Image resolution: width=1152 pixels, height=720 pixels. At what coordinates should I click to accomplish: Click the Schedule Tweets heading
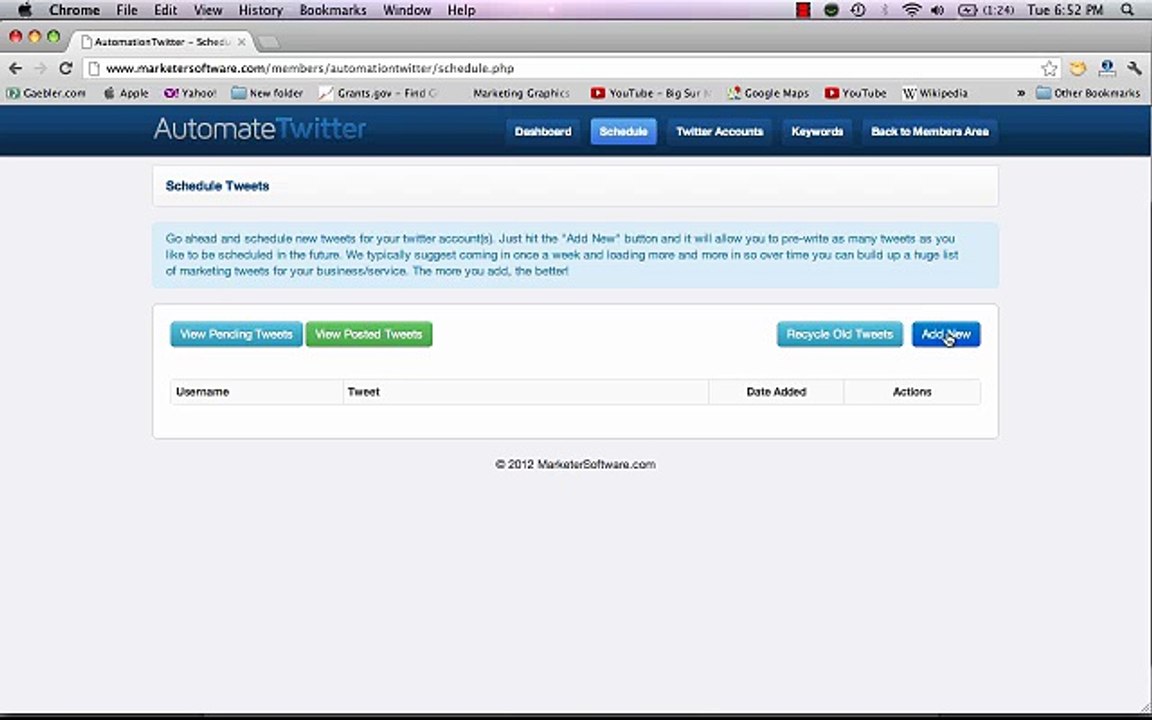pyautogui.click(x=217, y=186)
